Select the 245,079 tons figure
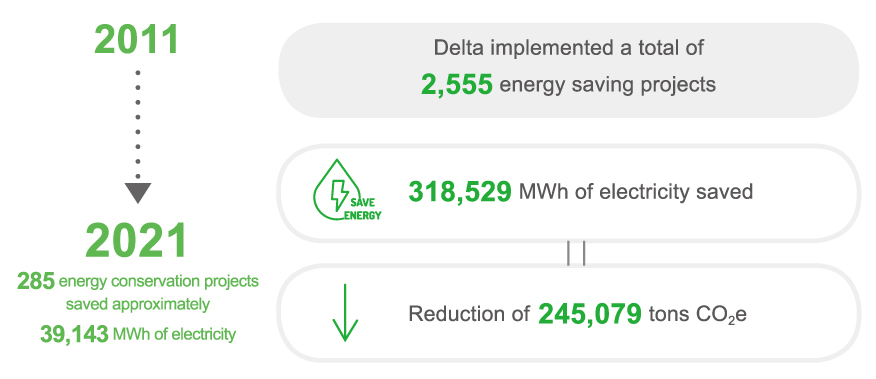 590,314
